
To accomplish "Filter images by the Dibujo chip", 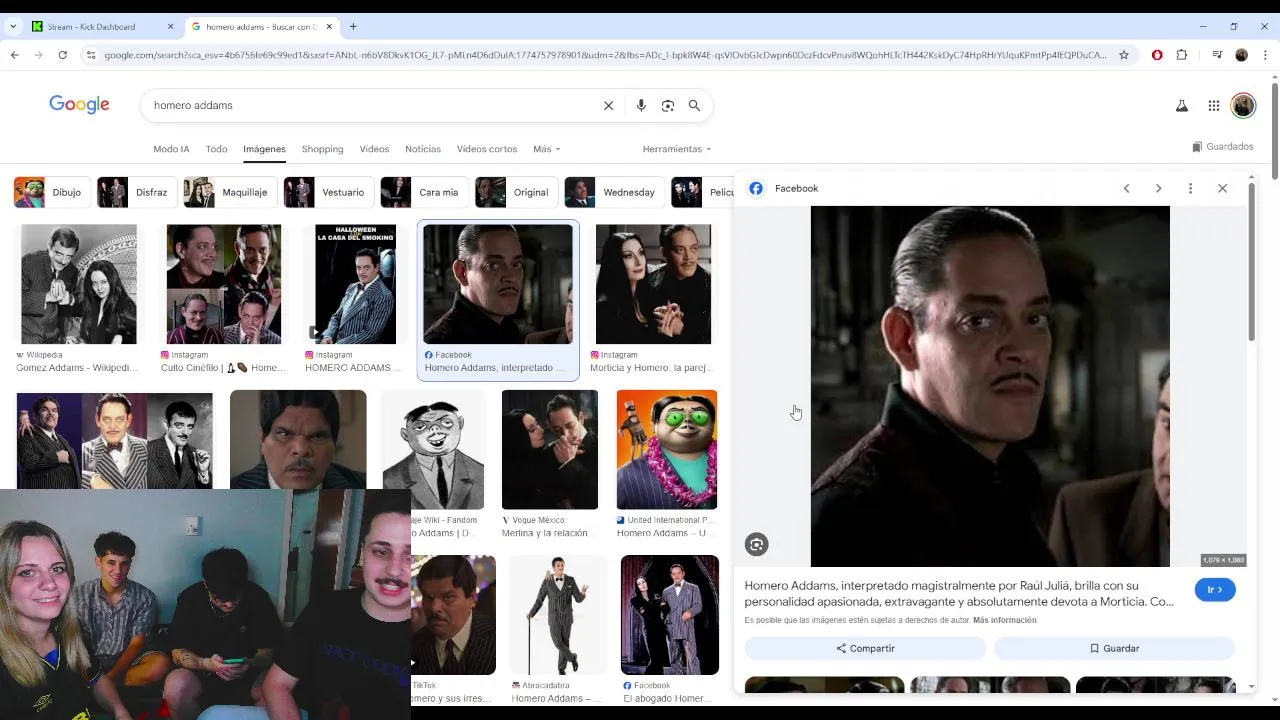I will click(x=52, y=192).
